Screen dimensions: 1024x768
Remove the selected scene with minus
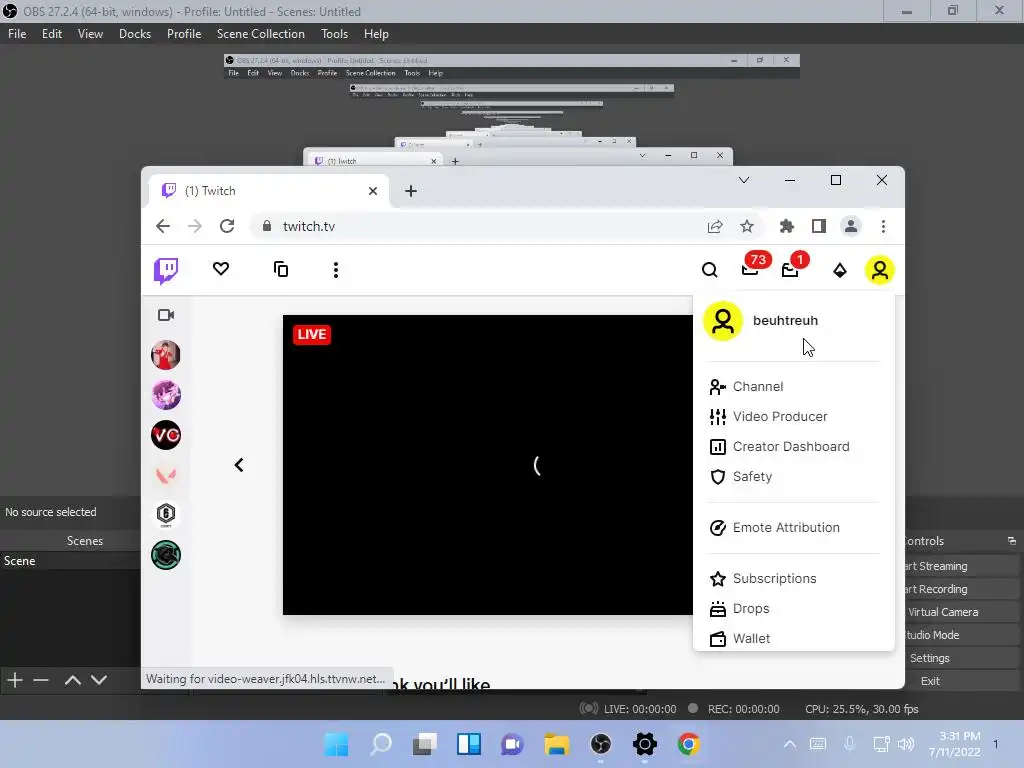(41, 680)
